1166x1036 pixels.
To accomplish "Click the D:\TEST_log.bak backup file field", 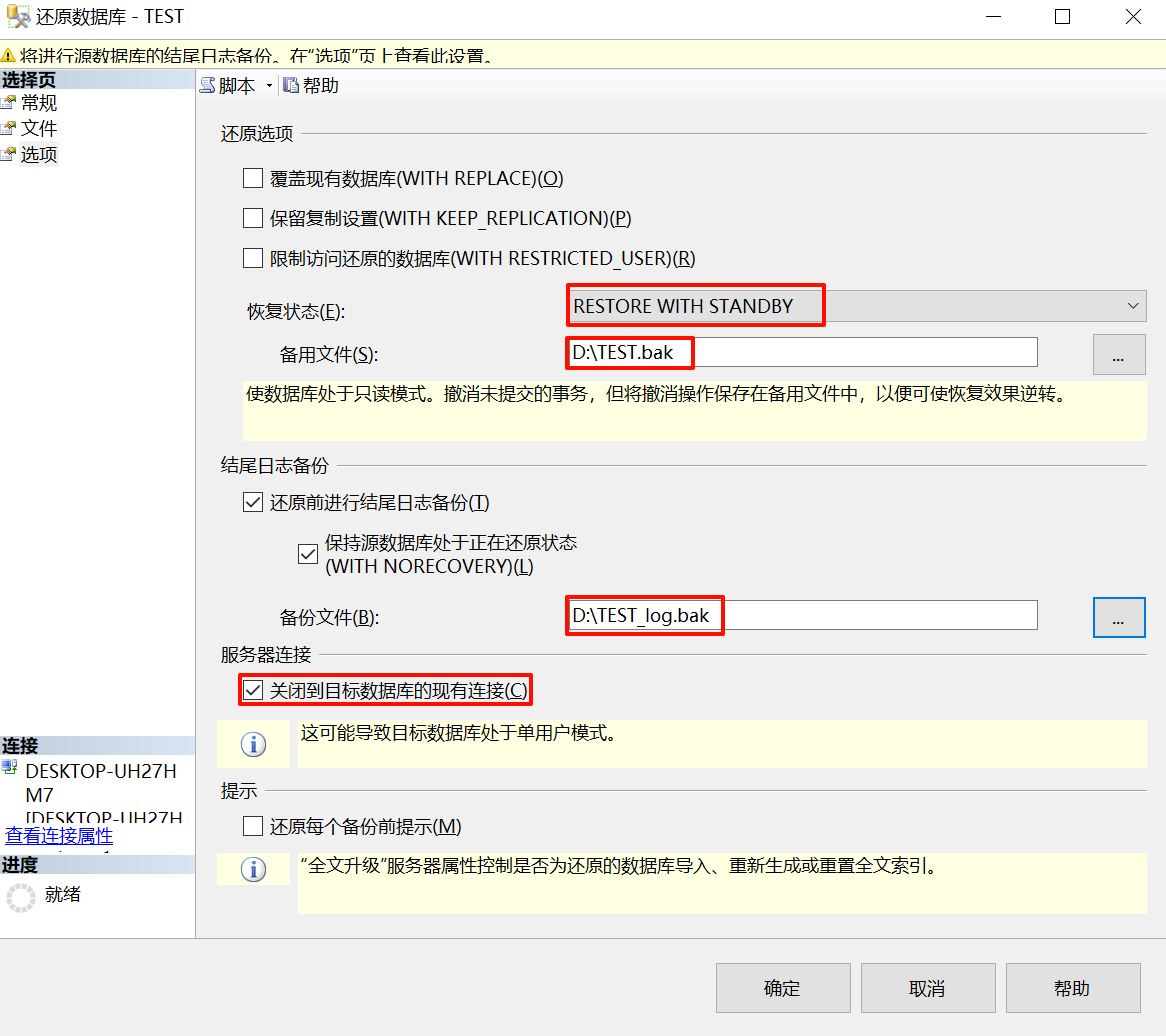I will point(802,616).
